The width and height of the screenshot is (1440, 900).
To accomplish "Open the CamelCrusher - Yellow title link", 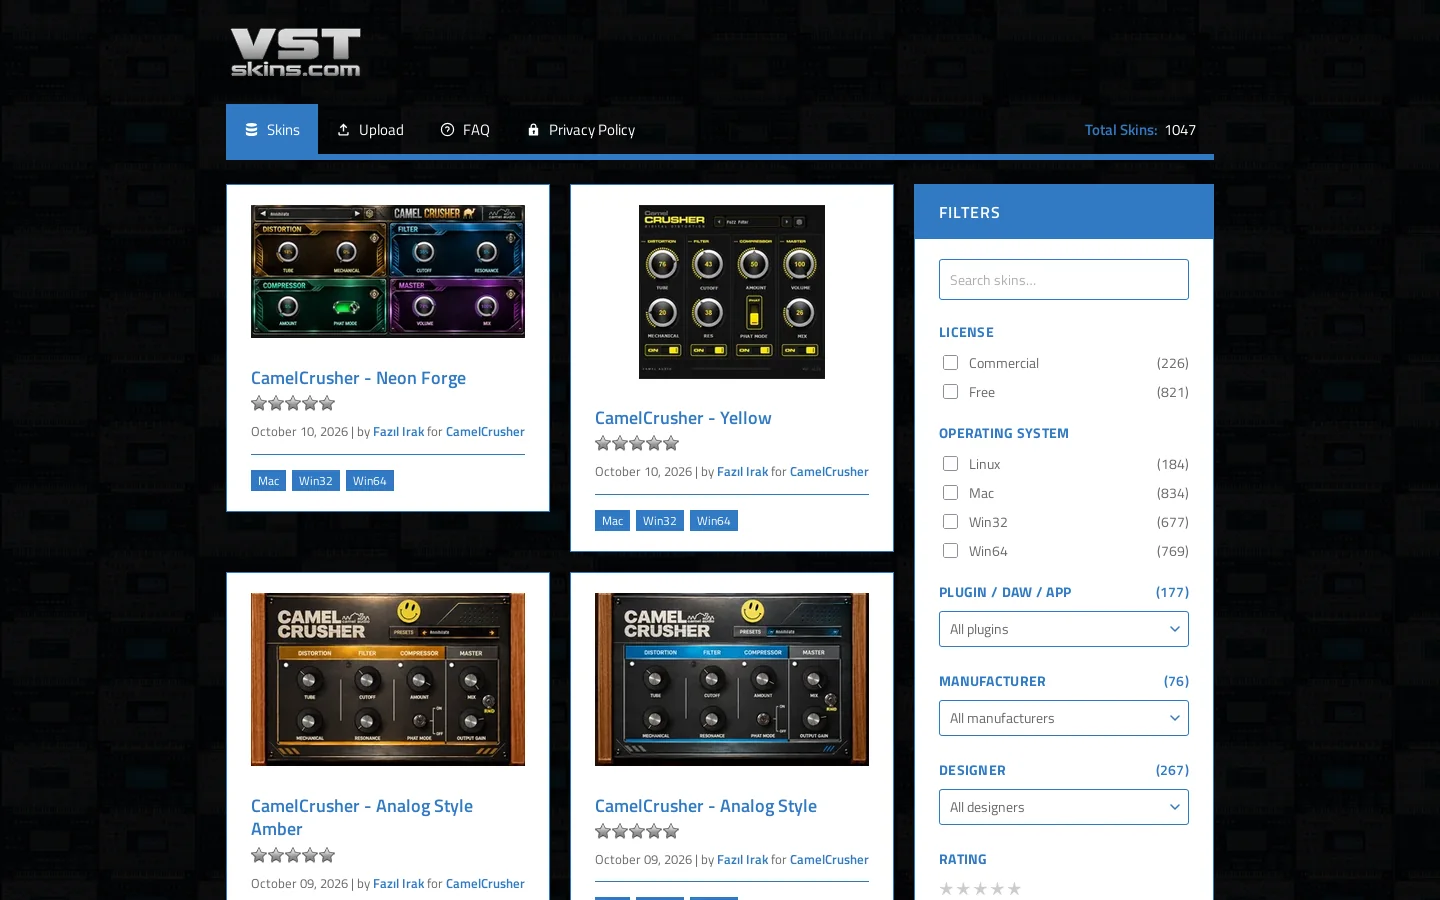I will (x=683, y=418).
